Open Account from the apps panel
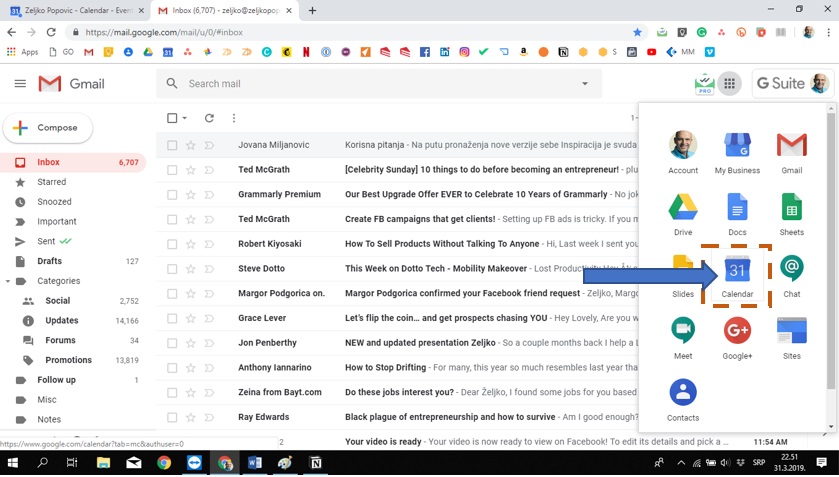Viewport: 839px width, 477px height. (x=683, y=153)
